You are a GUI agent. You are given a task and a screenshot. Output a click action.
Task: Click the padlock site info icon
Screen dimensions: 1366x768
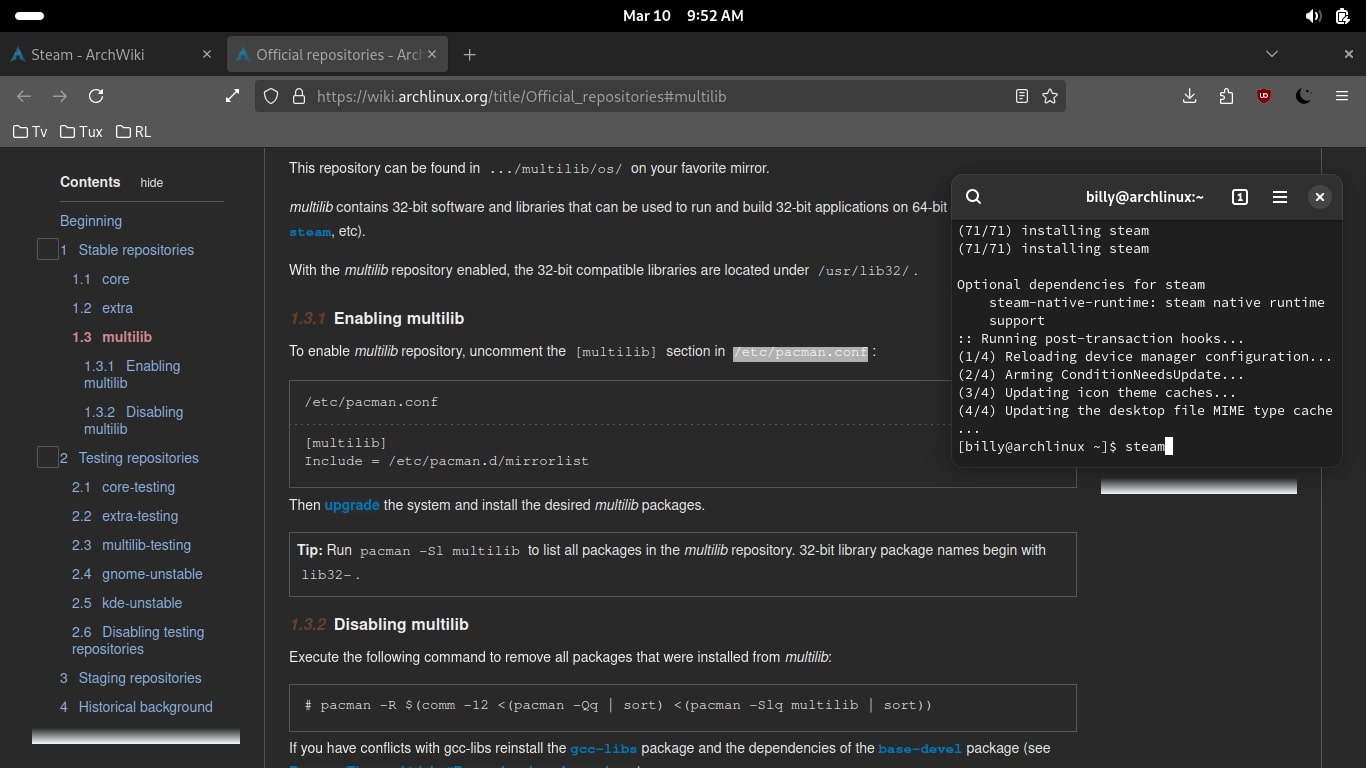pyautogui.click(x=298, y=97)
